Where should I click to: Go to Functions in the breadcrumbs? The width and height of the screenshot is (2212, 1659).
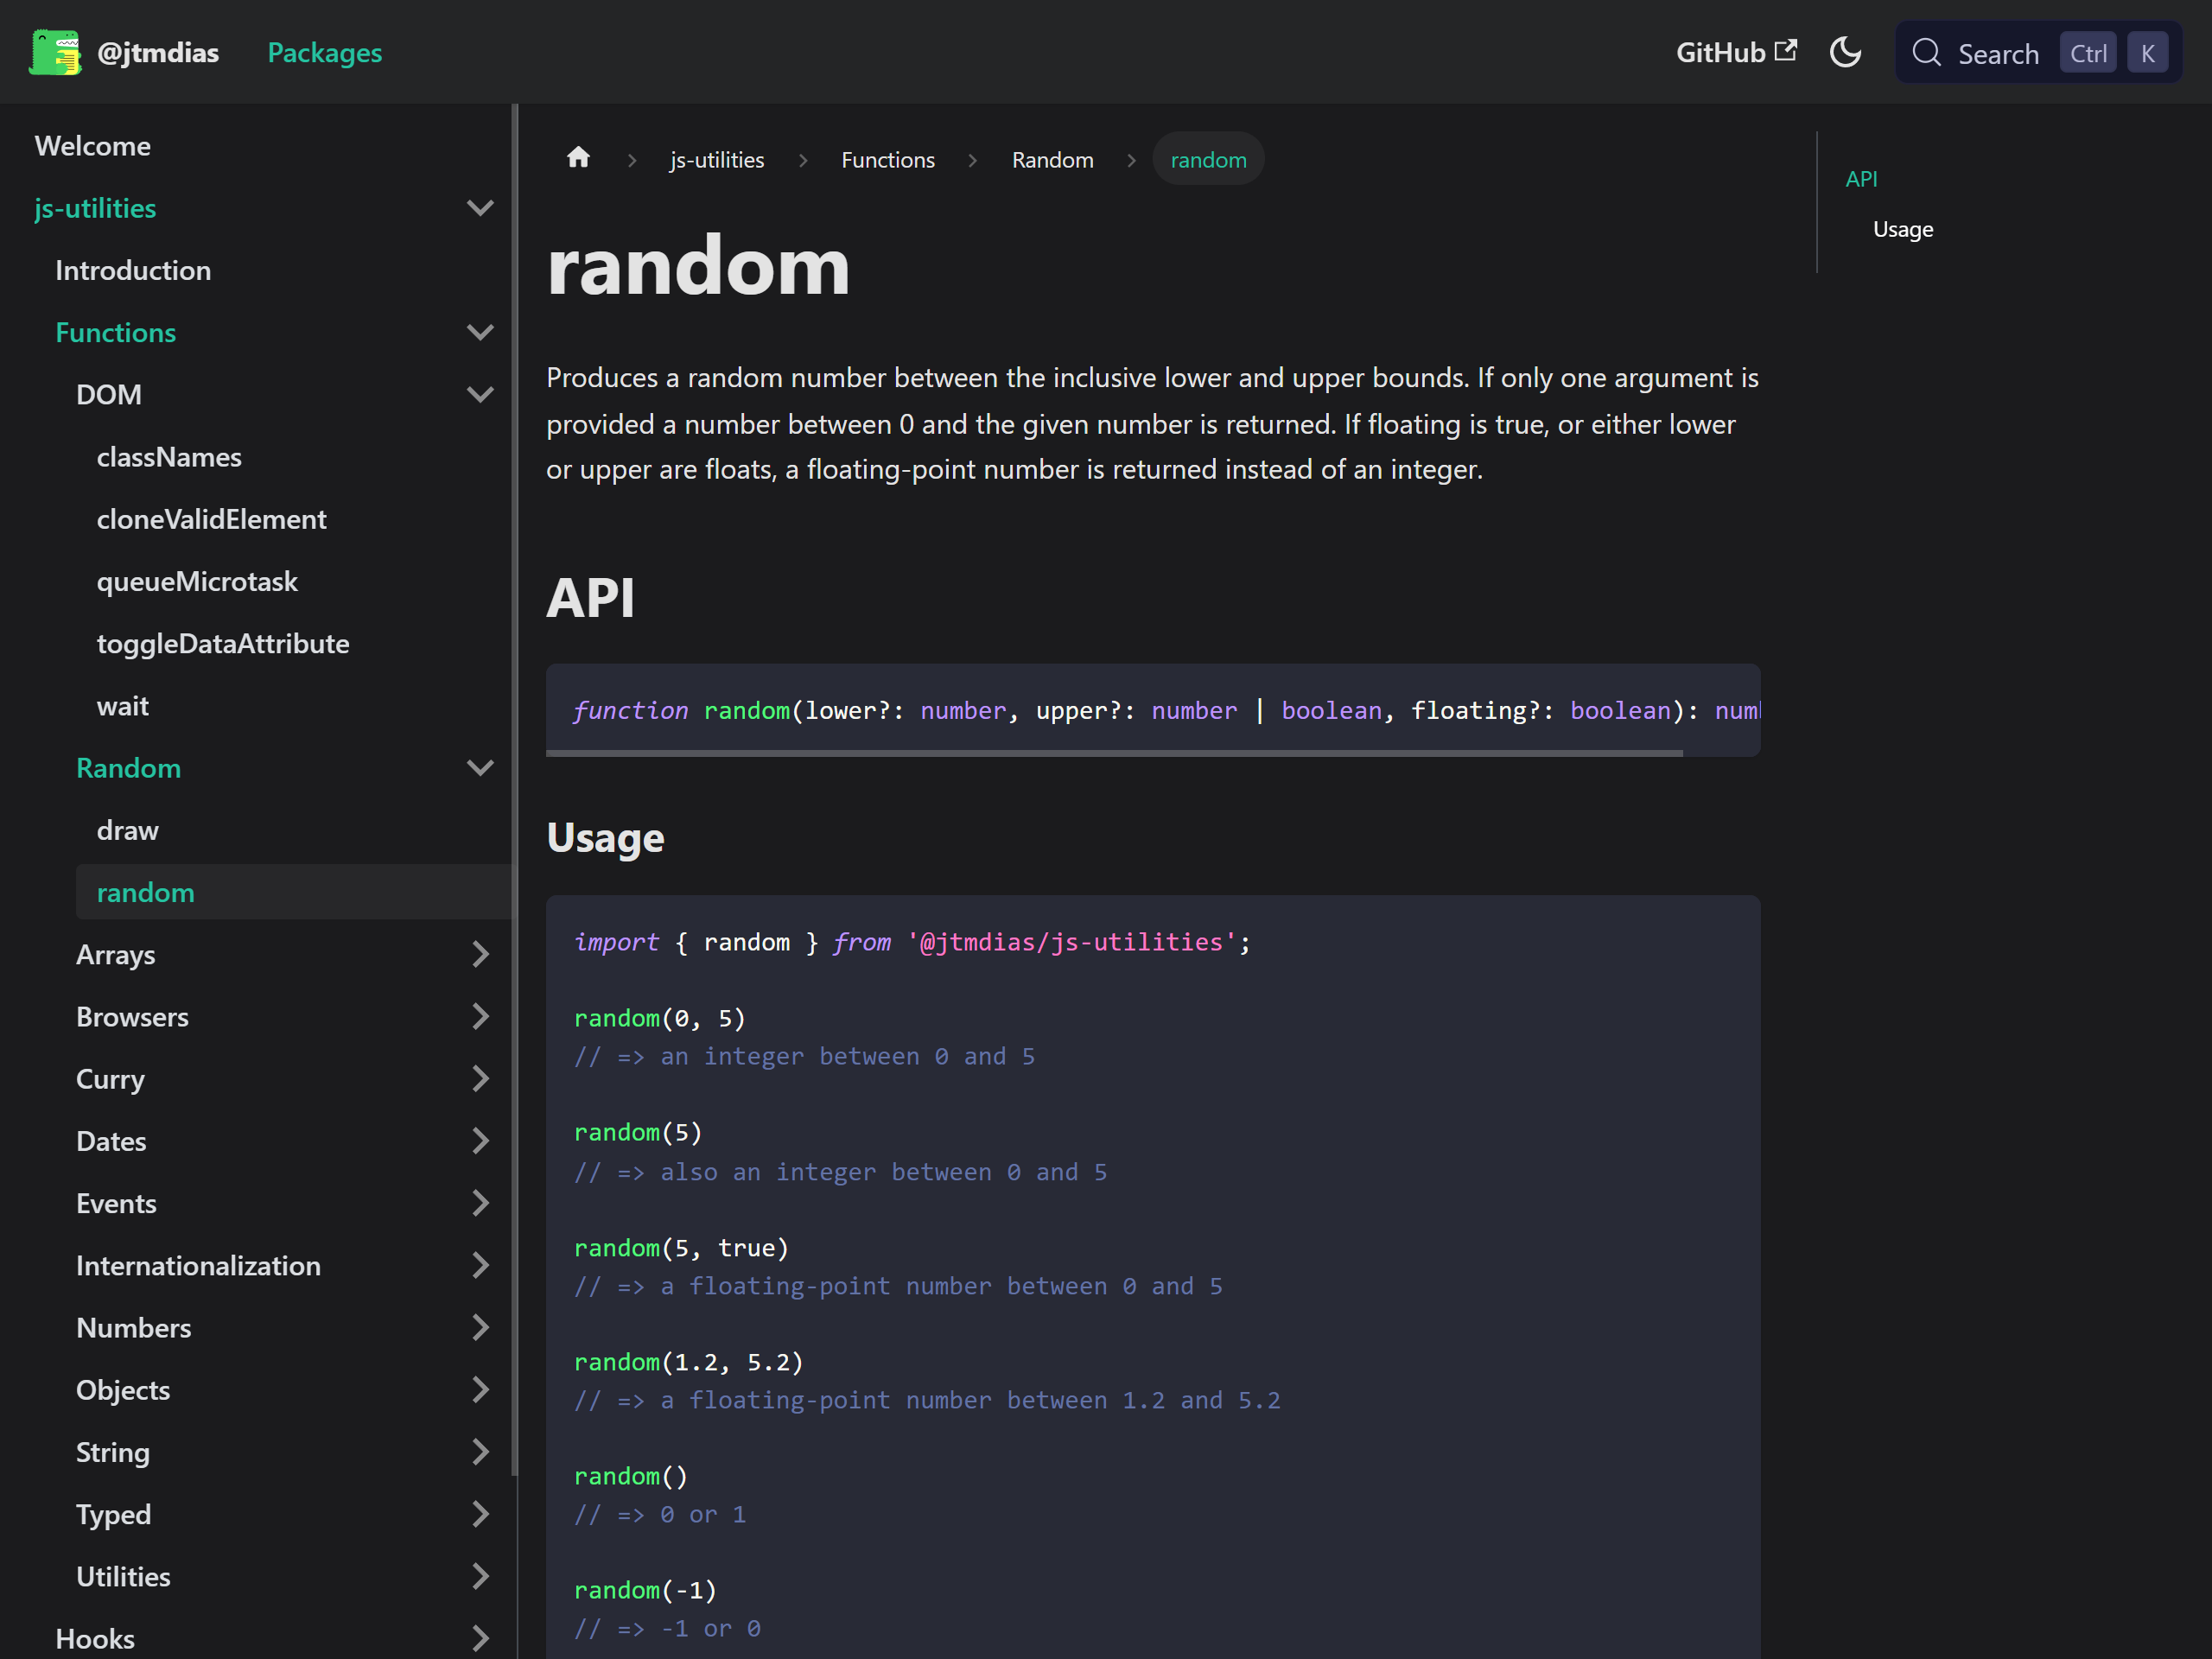[888, 159]
